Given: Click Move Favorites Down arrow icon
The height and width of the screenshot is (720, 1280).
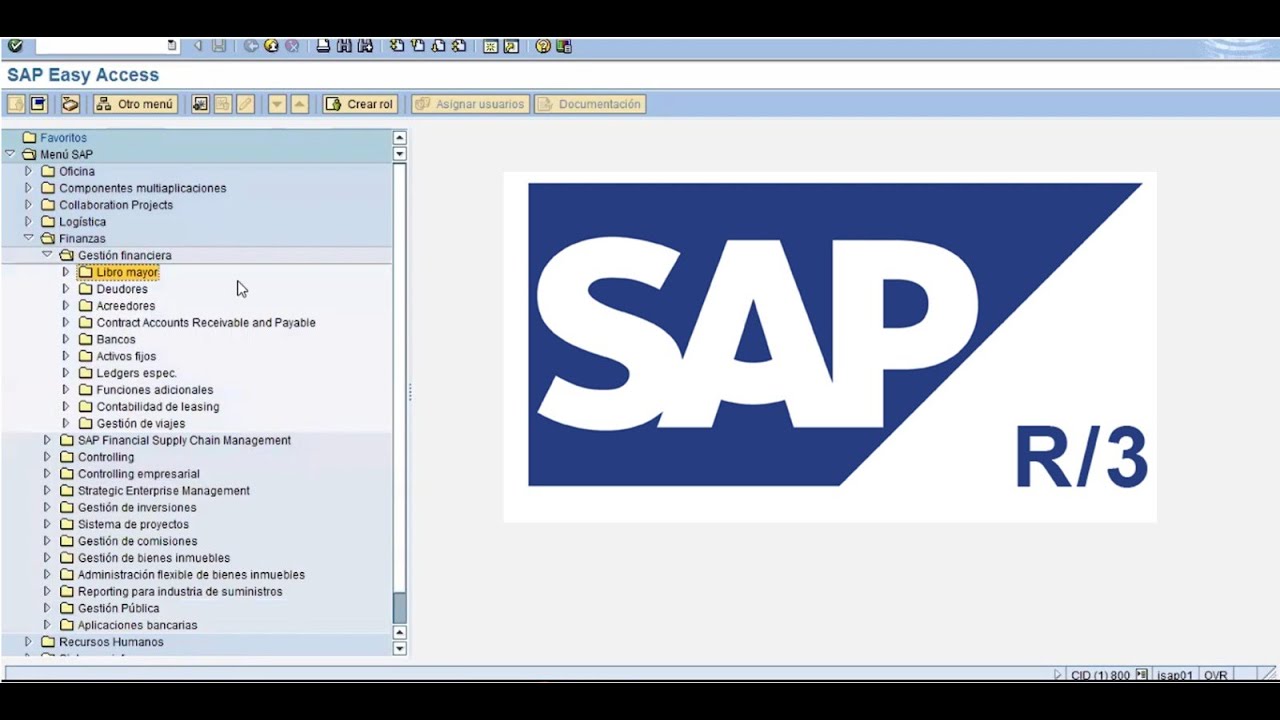Looking at the screenshot, I should point(277,104).
